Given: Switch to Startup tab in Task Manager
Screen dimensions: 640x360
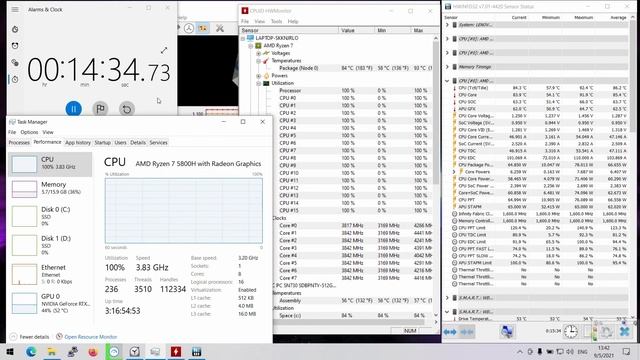Looking at the screenshot, I should [x=102, y=142].
